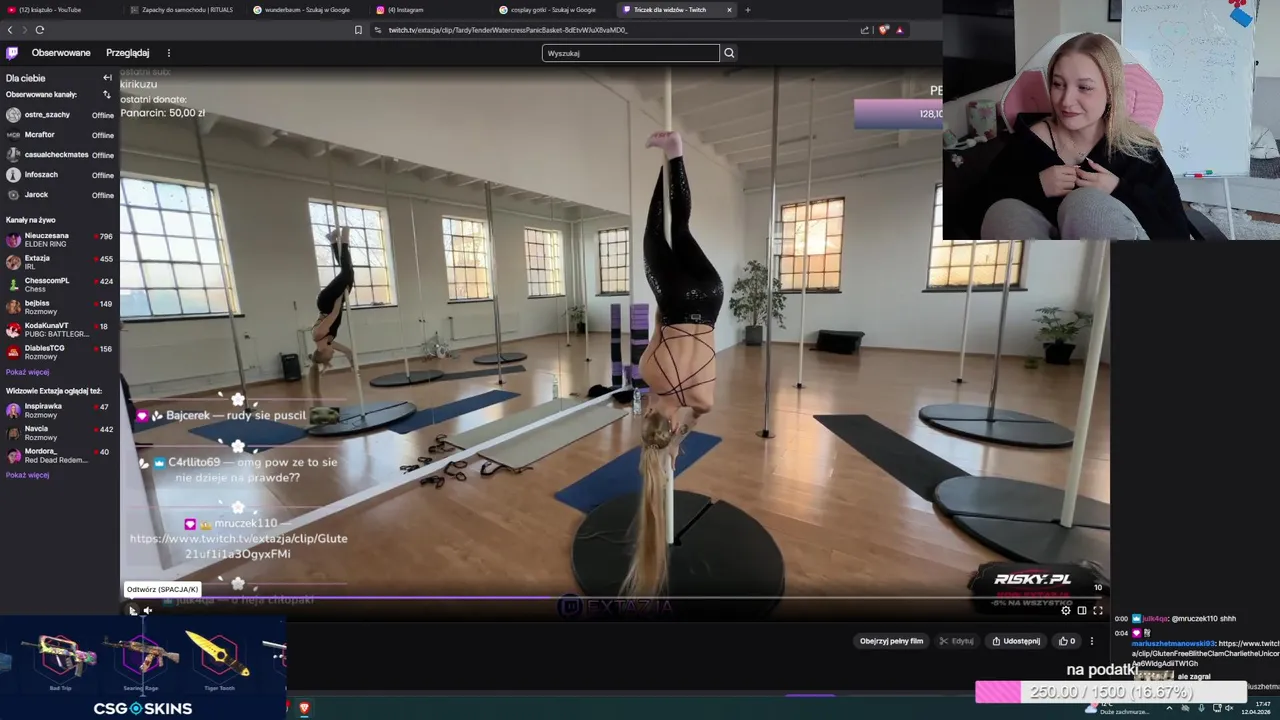
Task: Click the weather widget in the taskbar
Action: pos(1118,708)
